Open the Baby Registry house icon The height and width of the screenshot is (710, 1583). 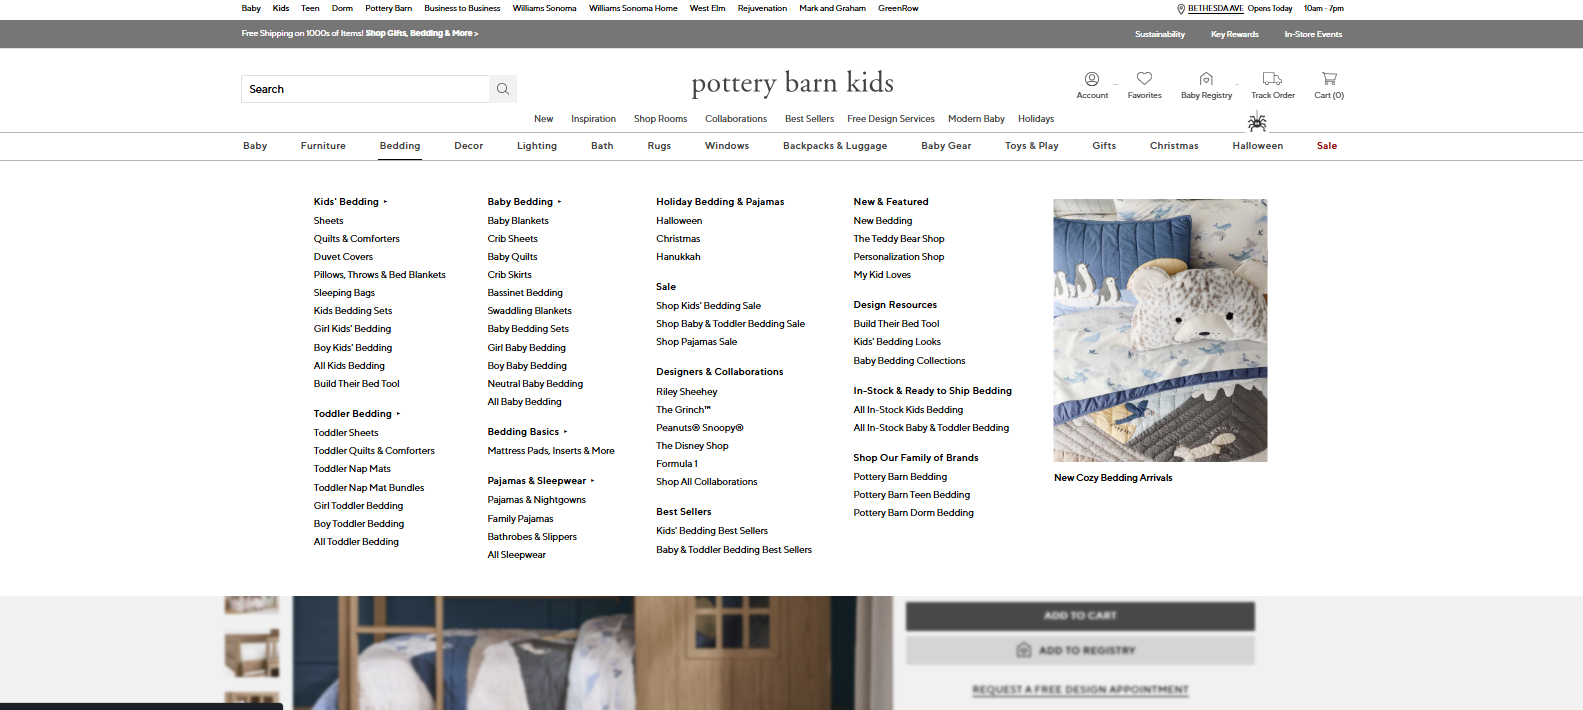coord(1206,79)
